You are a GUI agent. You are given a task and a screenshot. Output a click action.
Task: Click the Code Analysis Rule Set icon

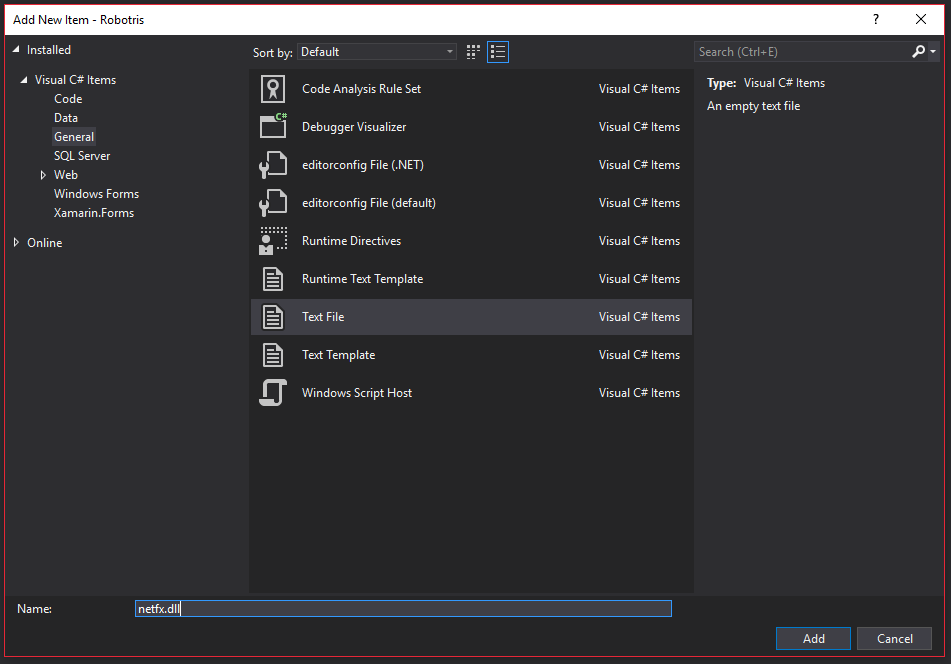273,89
